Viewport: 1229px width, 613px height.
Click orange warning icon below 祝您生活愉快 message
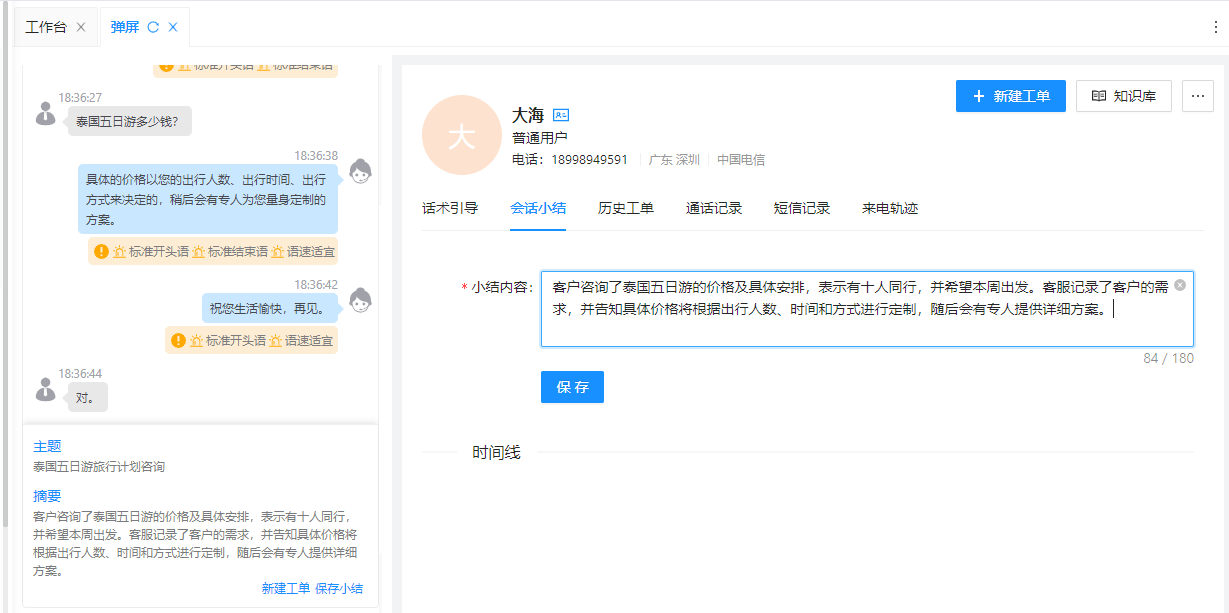178,341
